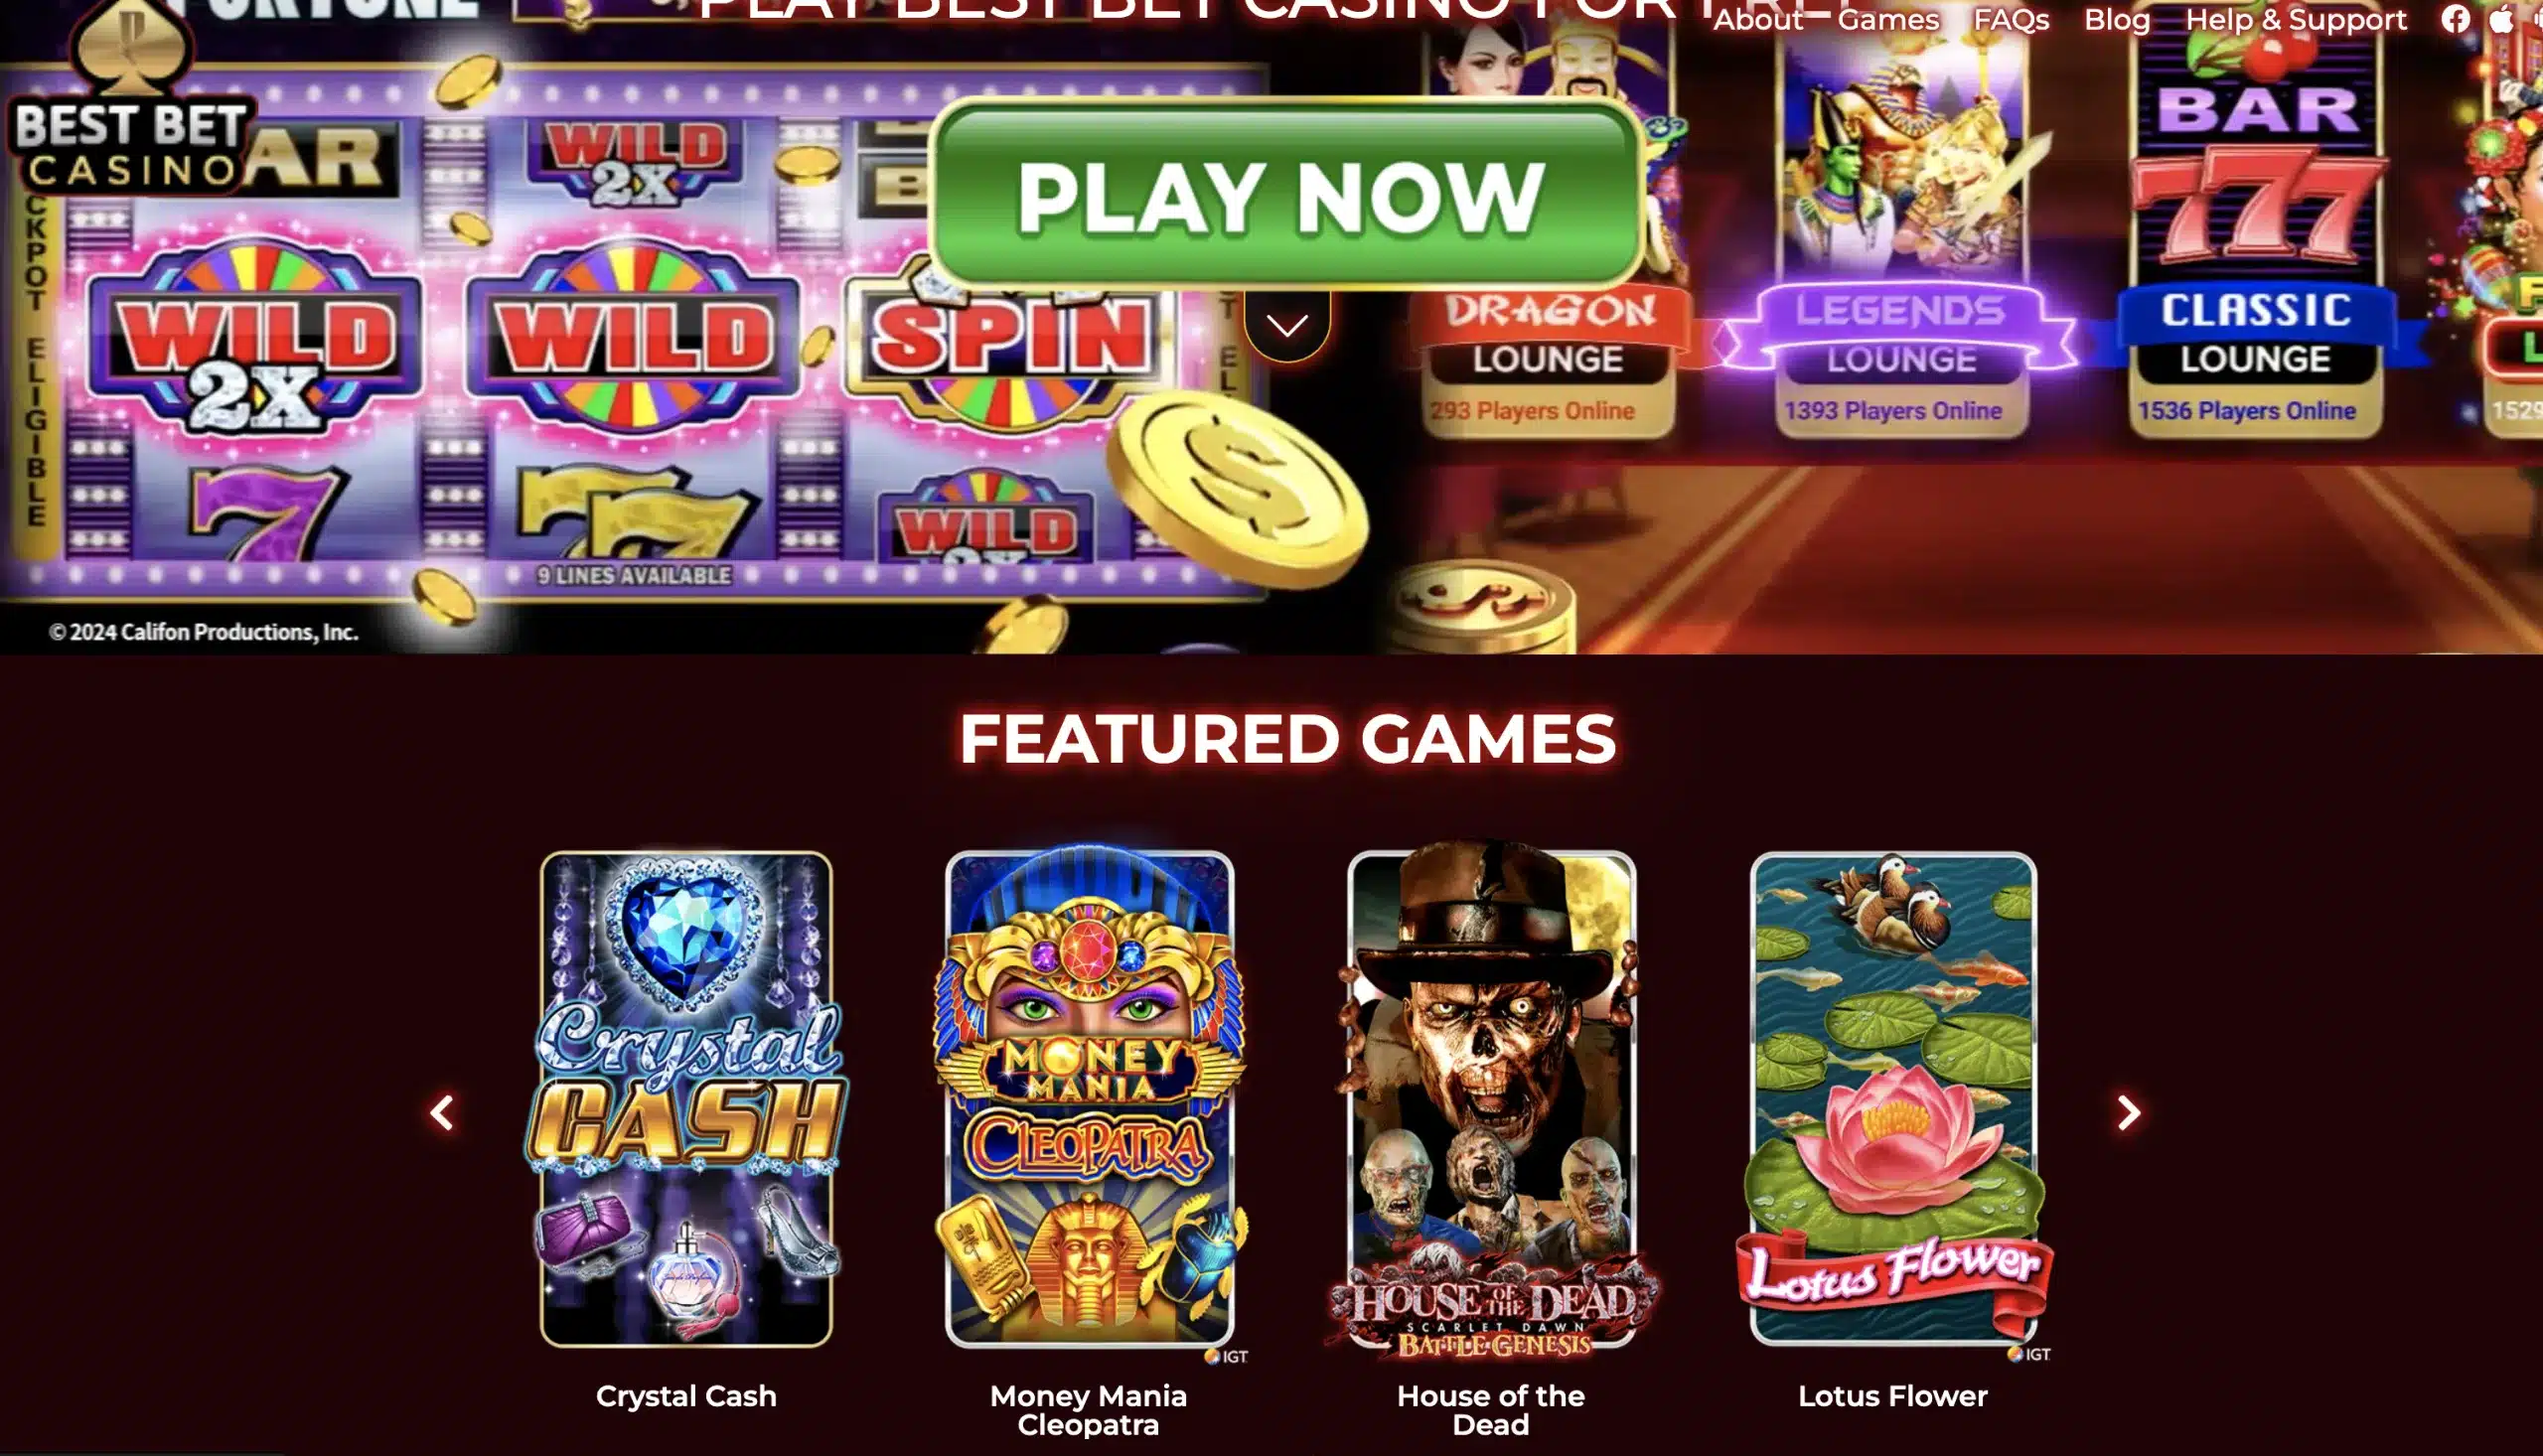Open the Games menu item
Screen dimensions: 2543x1456
click(x=1888, y=20)
